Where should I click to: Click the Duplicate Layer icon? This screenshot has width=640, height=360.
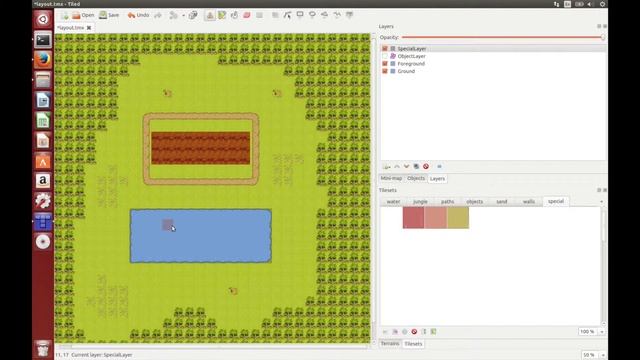[416, 167]
